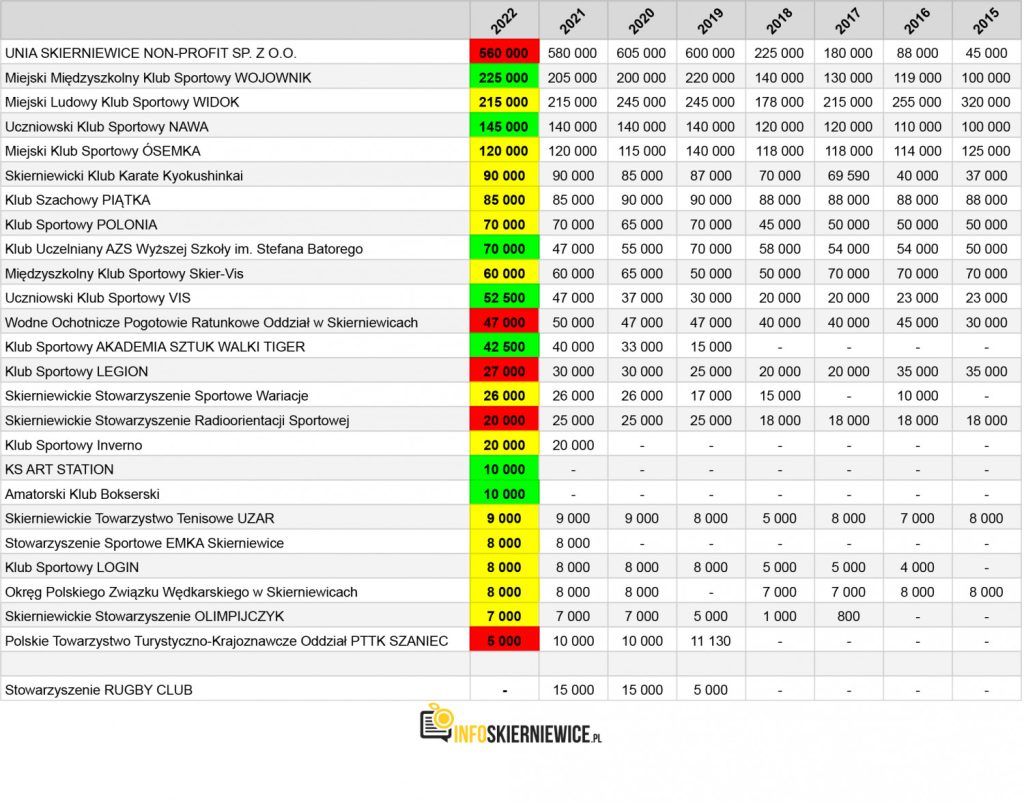The width and height of the screenshot is (1024, 802).
Task: Click the 11 130 value
Action: (x=711, y=641)
